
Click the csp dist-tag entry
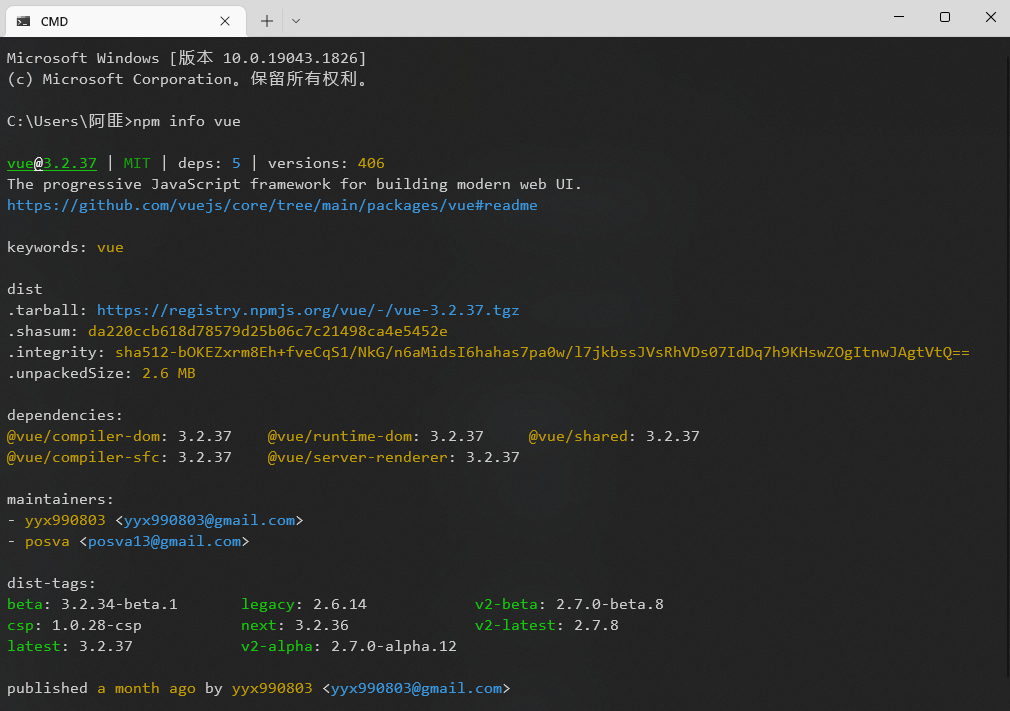click(x=74, y=625)
